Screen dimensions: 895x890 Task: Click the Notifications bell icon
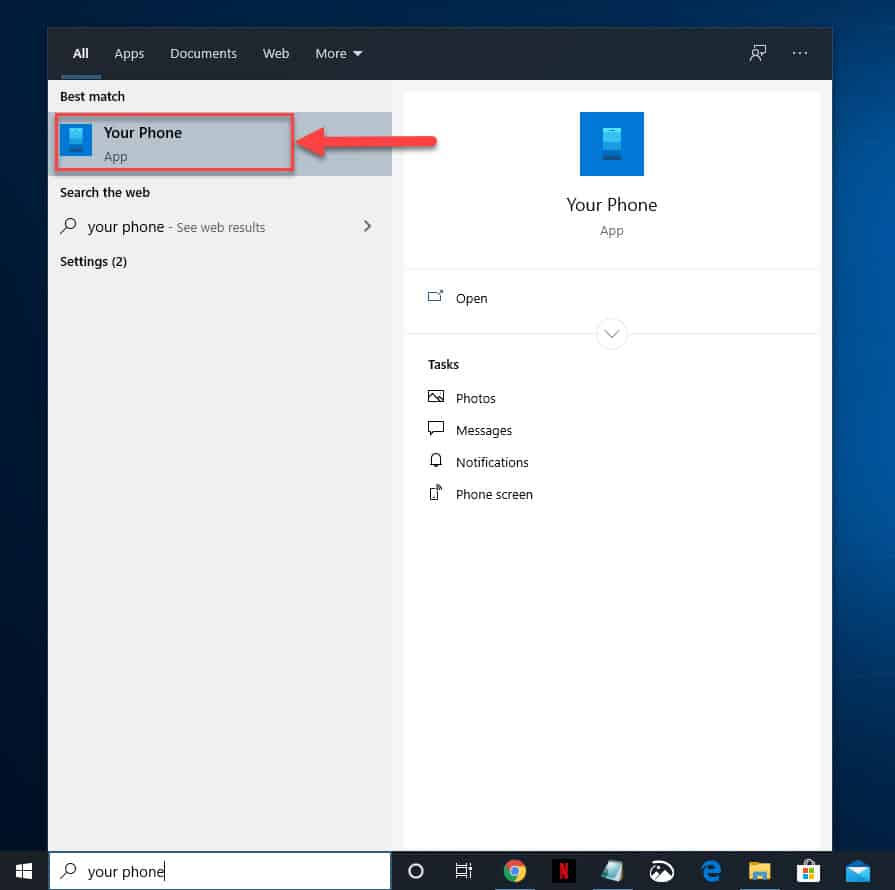pyautogui.click(x=436, y=461)
